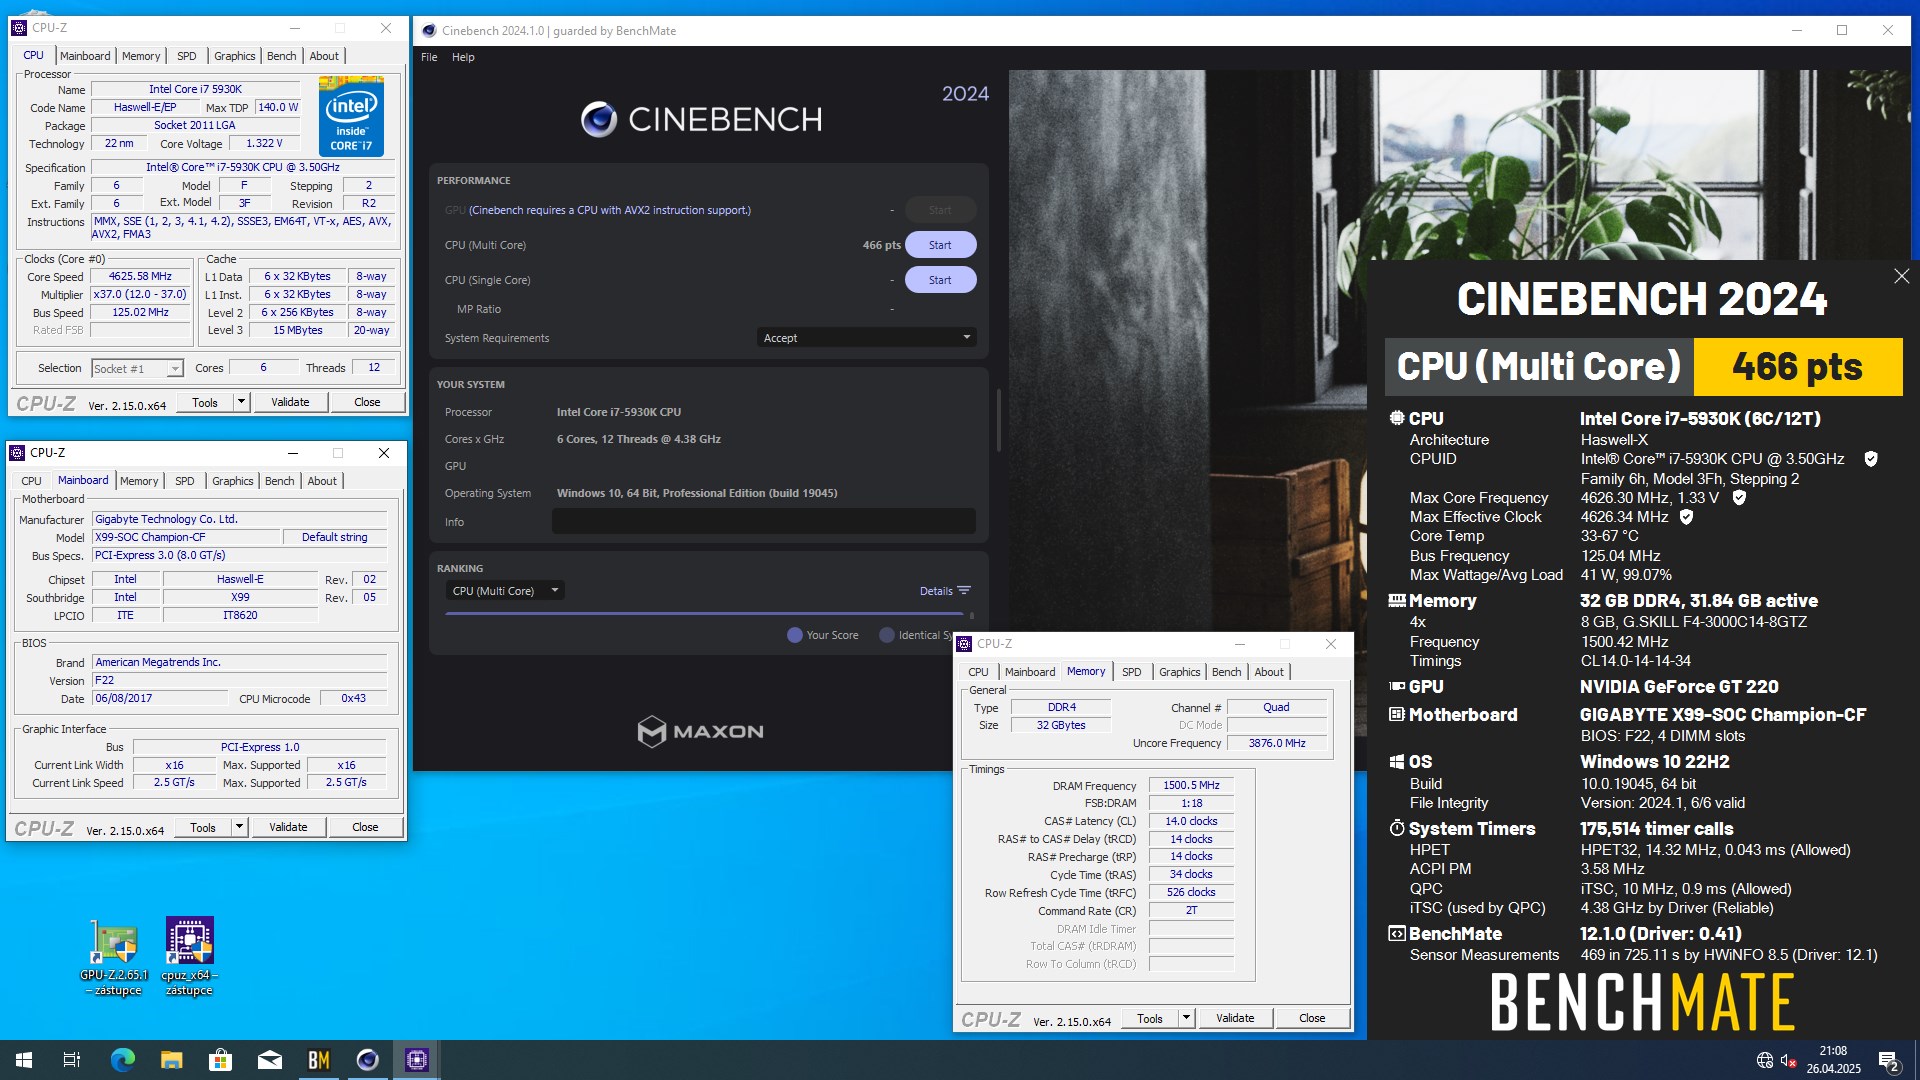Click Validate in Memory CPU-Z window
The width and height of the screenshot is (1920, 1080).
(x=1235, y=1018)
